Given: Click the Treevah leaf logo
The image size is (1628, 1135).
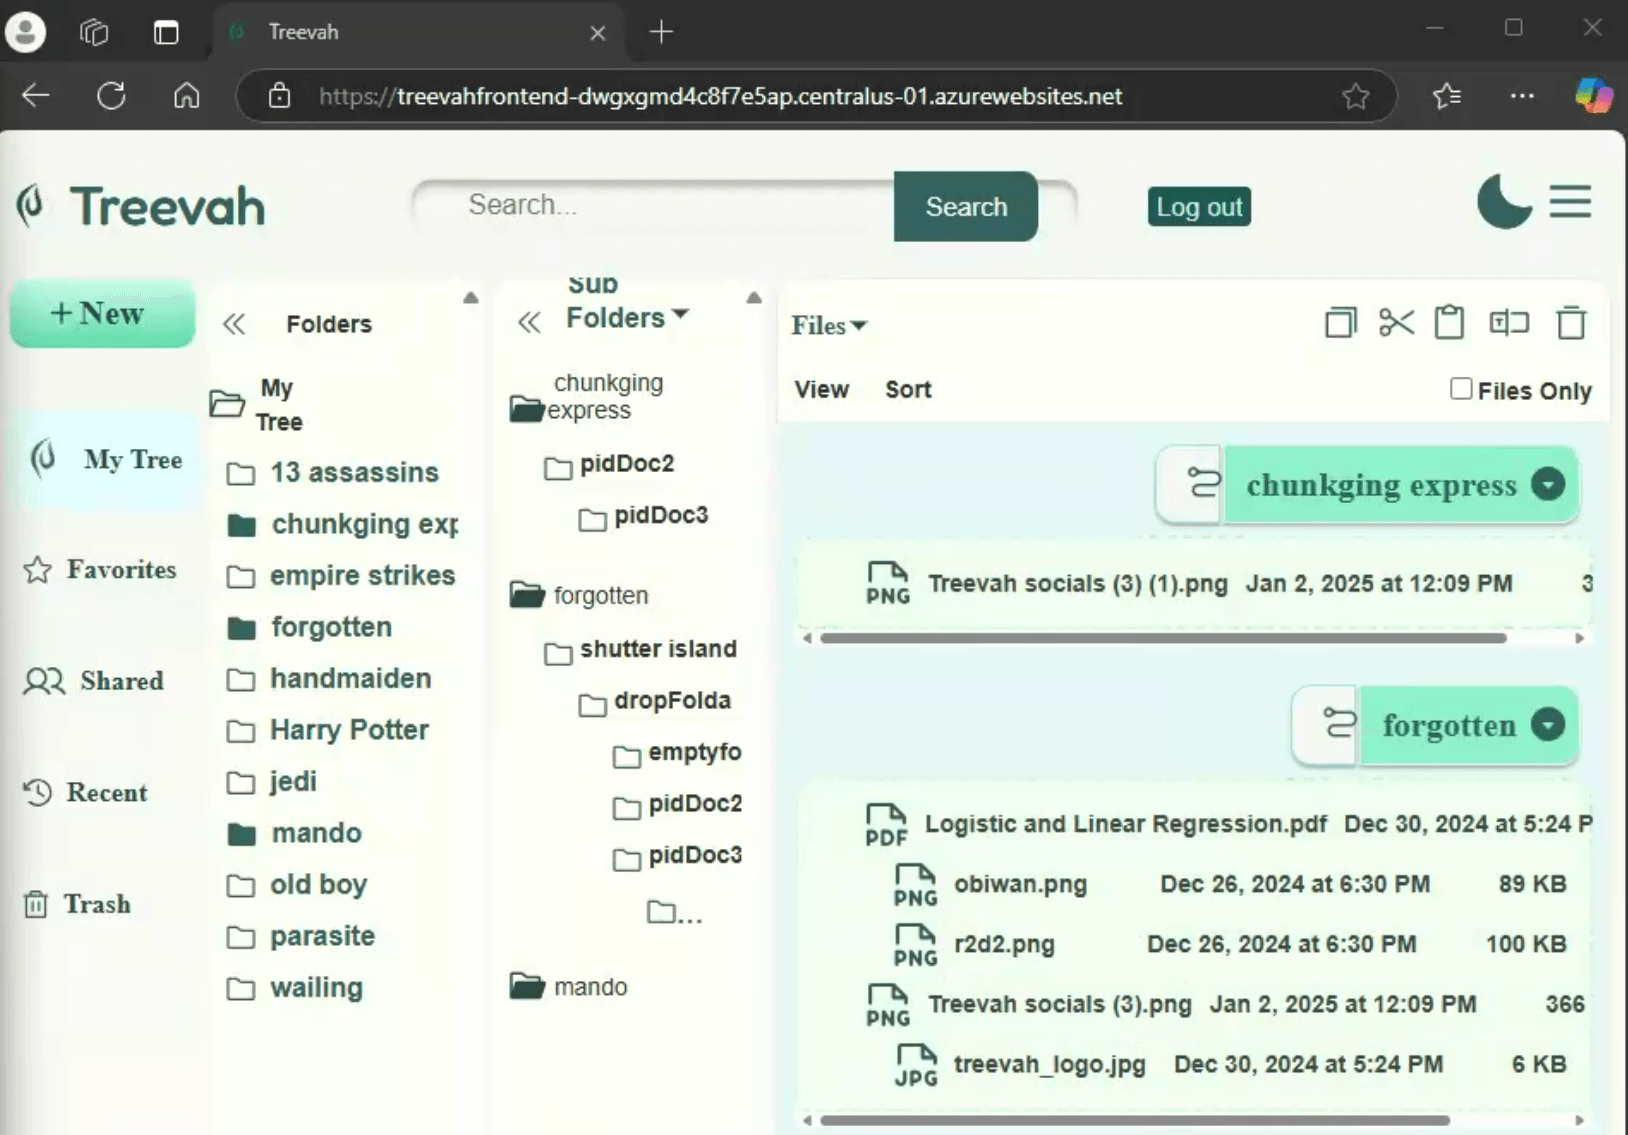Looking at the screenshot, I should [32, 205].
